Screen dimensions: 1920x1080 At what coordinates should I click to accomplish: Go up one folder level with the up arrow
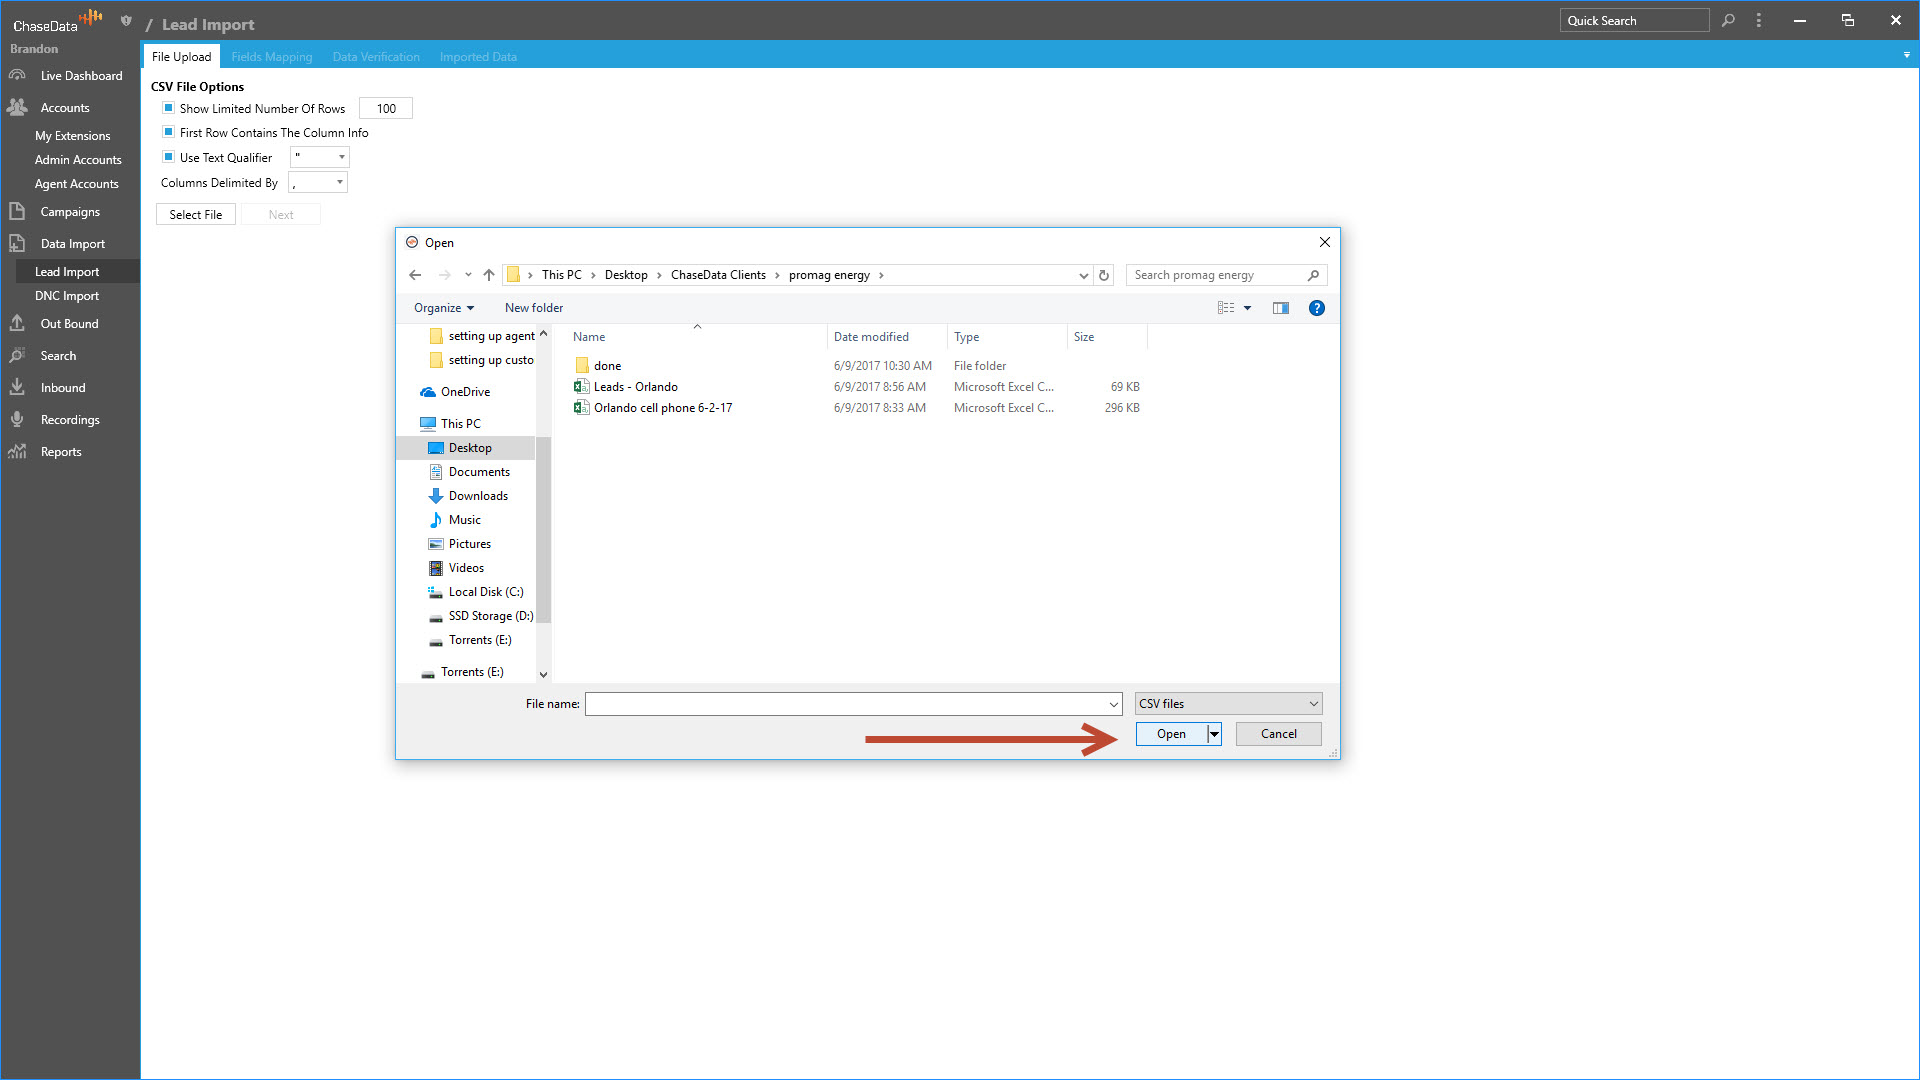tap(489, 275)
